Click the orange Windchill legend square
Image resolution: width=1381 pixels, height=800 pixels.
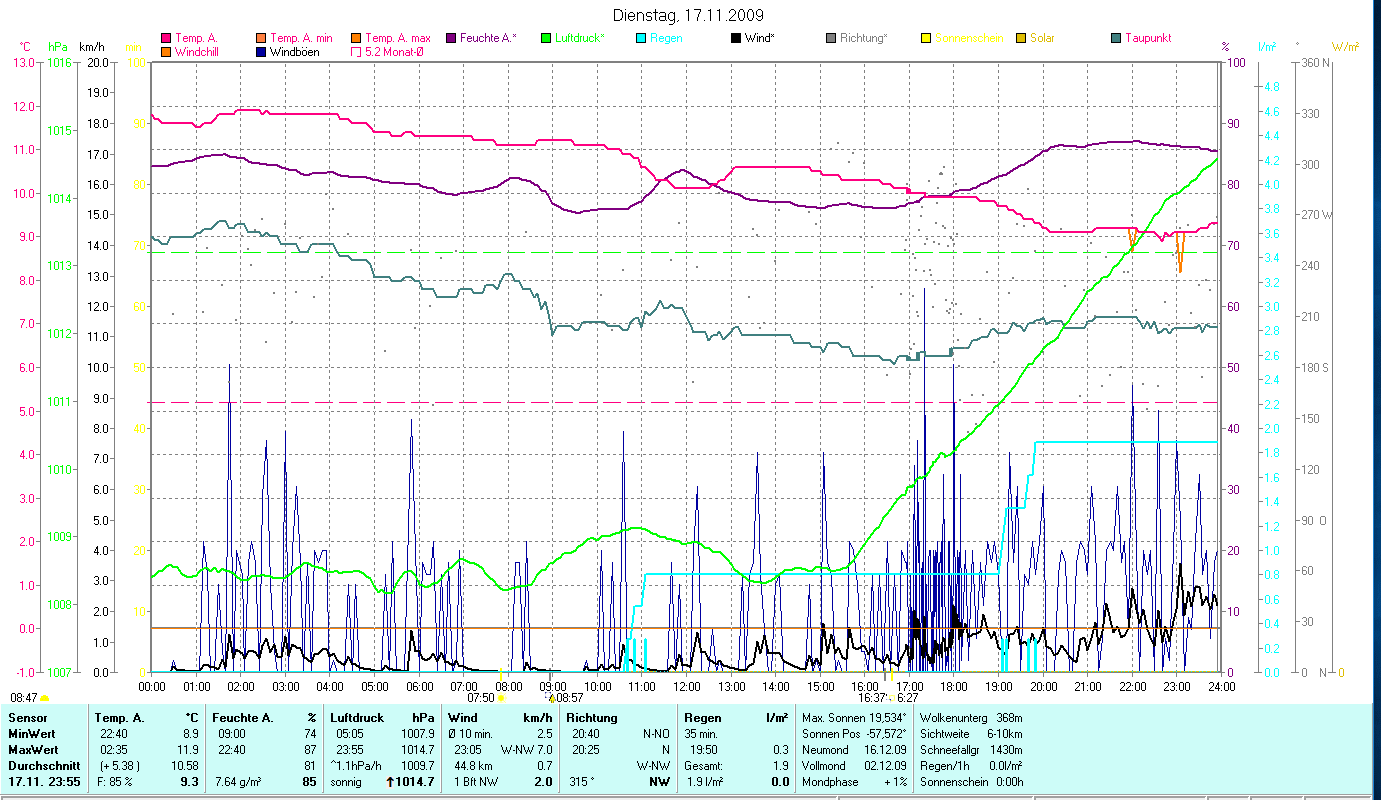166,51
